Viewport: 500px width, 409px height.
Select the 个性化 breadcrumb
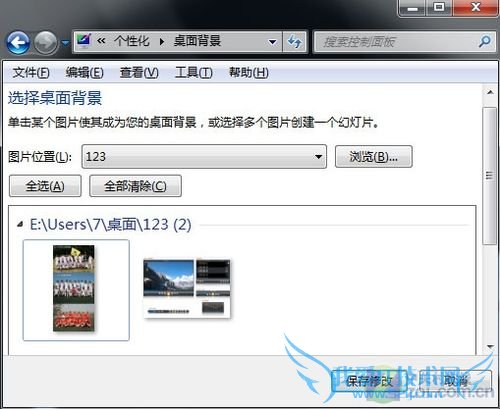tap(131, 41)
